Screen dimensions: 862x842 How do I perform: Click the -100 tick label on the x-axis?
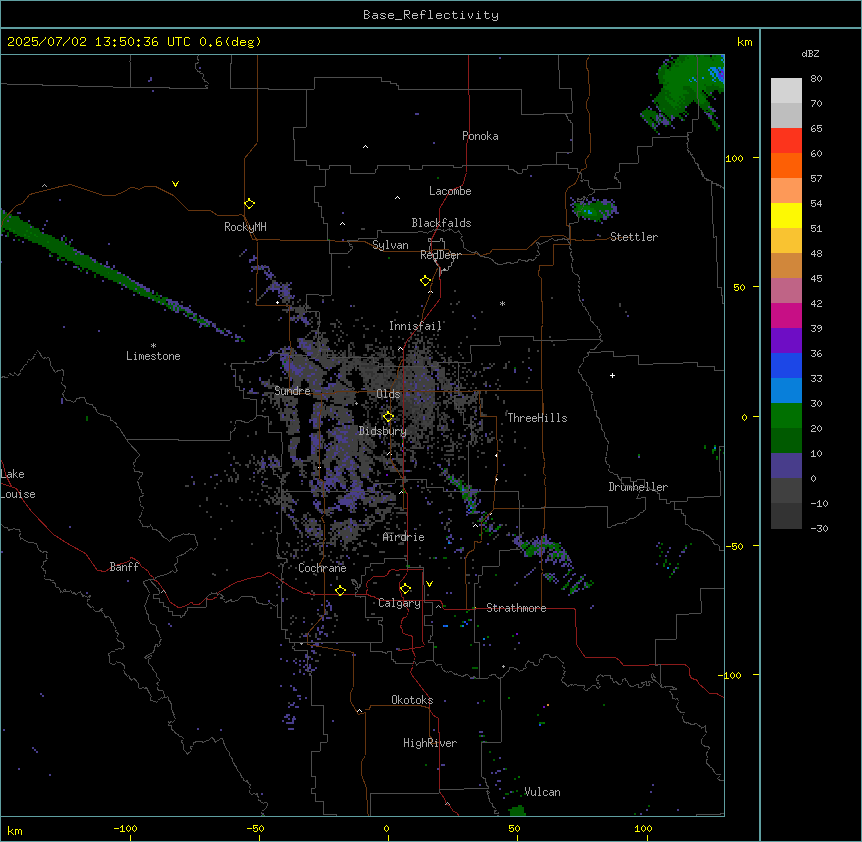(x=125, y=828)
